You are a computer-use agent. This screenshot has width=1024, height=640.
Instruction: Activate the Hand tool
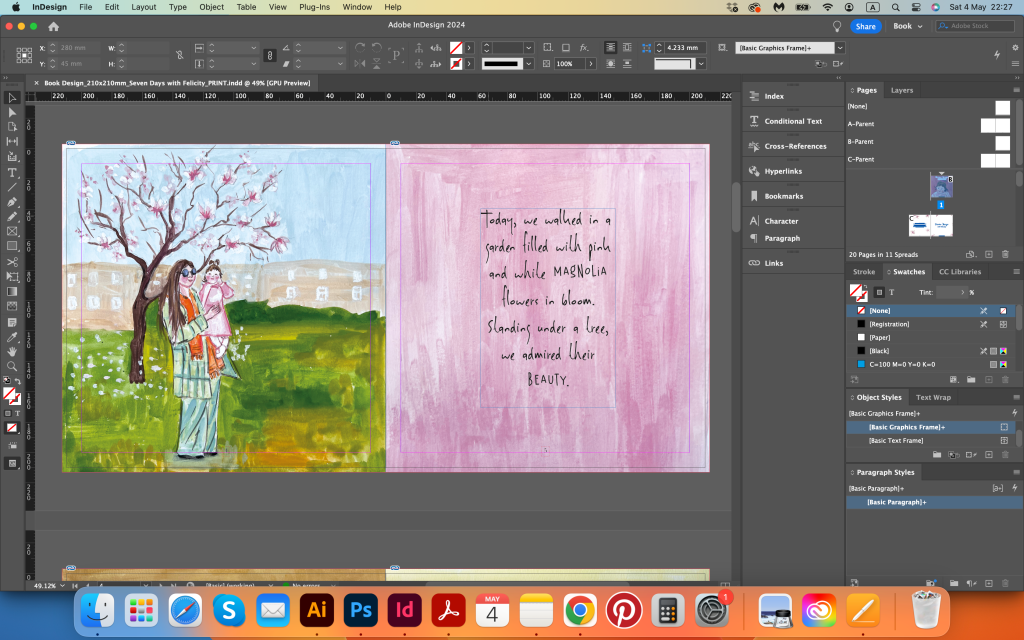[12, 351]
